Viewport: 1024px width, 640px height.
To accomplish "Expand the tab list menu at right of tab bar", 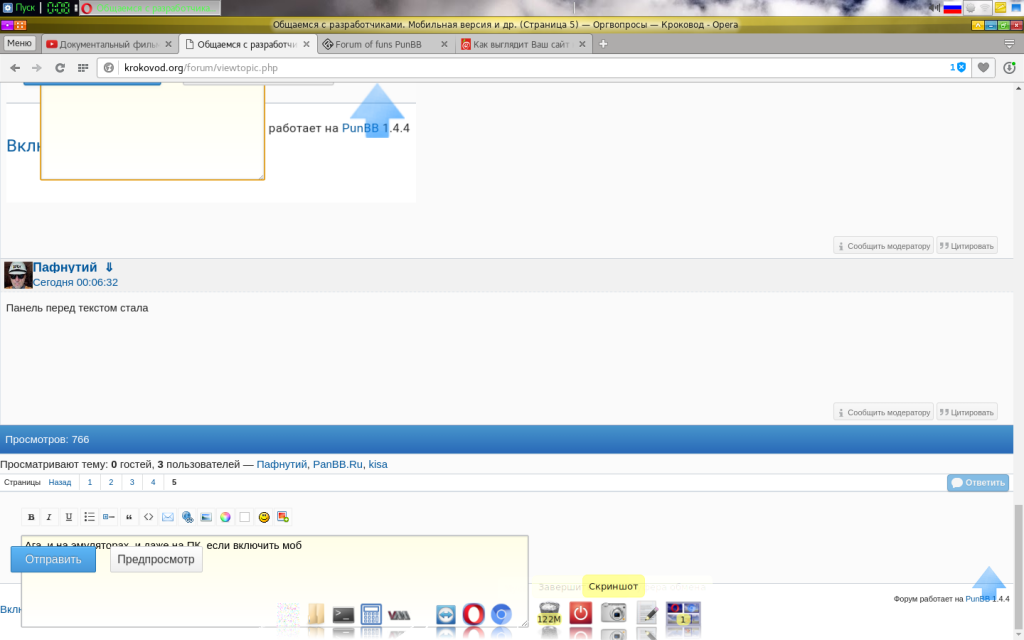I will pyautogui.click(x=1009, y=44).
